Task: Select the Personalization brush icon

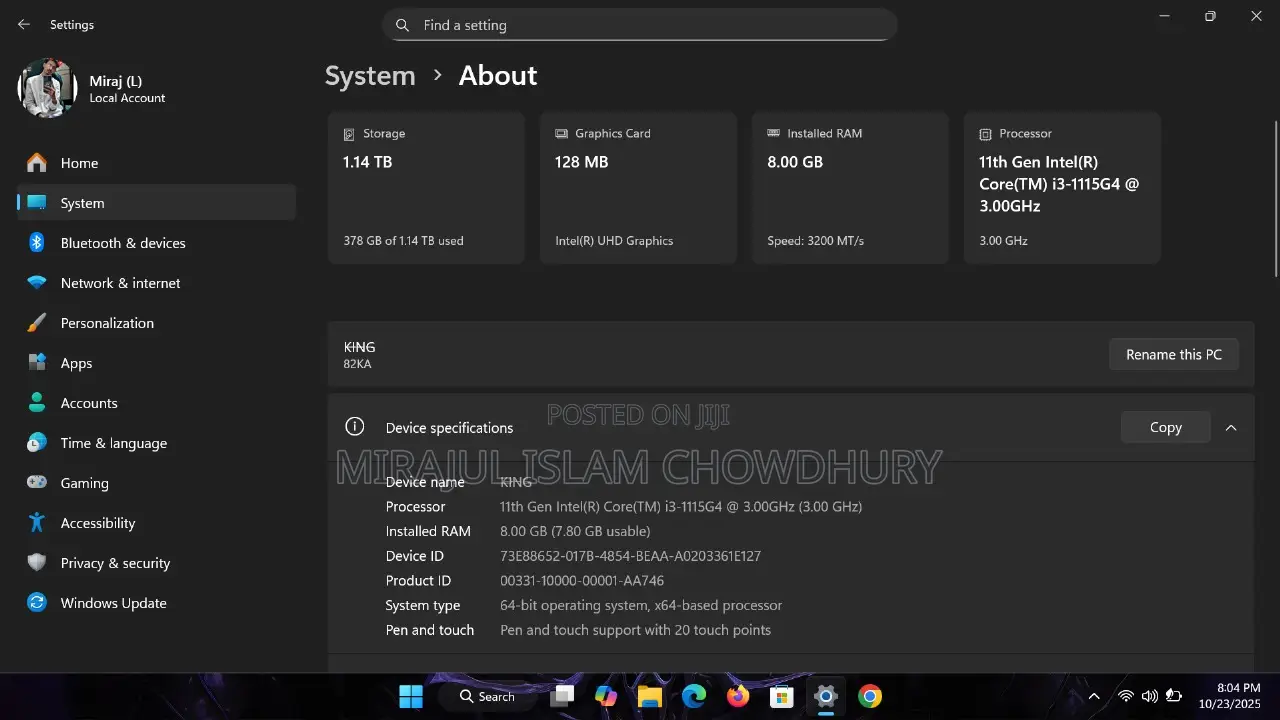Action: pos(36,323)
